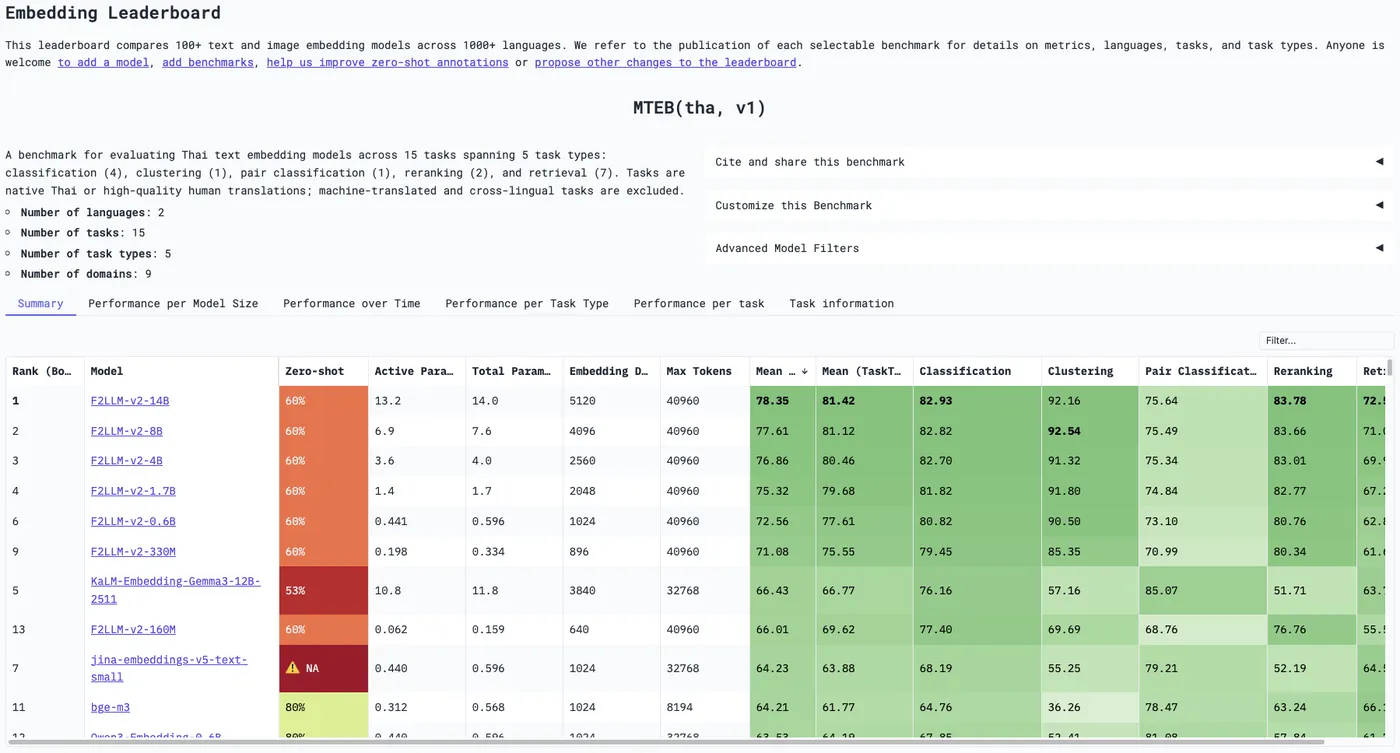Switch to the Performance per Model Size tab
Screen dimensions: 1400x753
(x=173, y=303)
